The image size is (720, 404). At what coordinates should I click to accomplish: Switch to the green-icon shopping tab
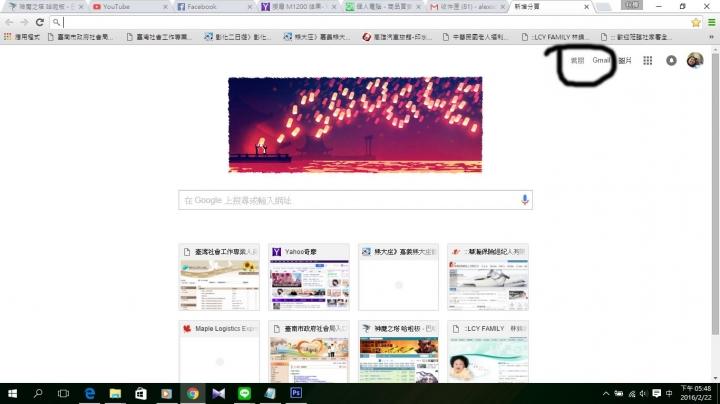tap(383, 6)
